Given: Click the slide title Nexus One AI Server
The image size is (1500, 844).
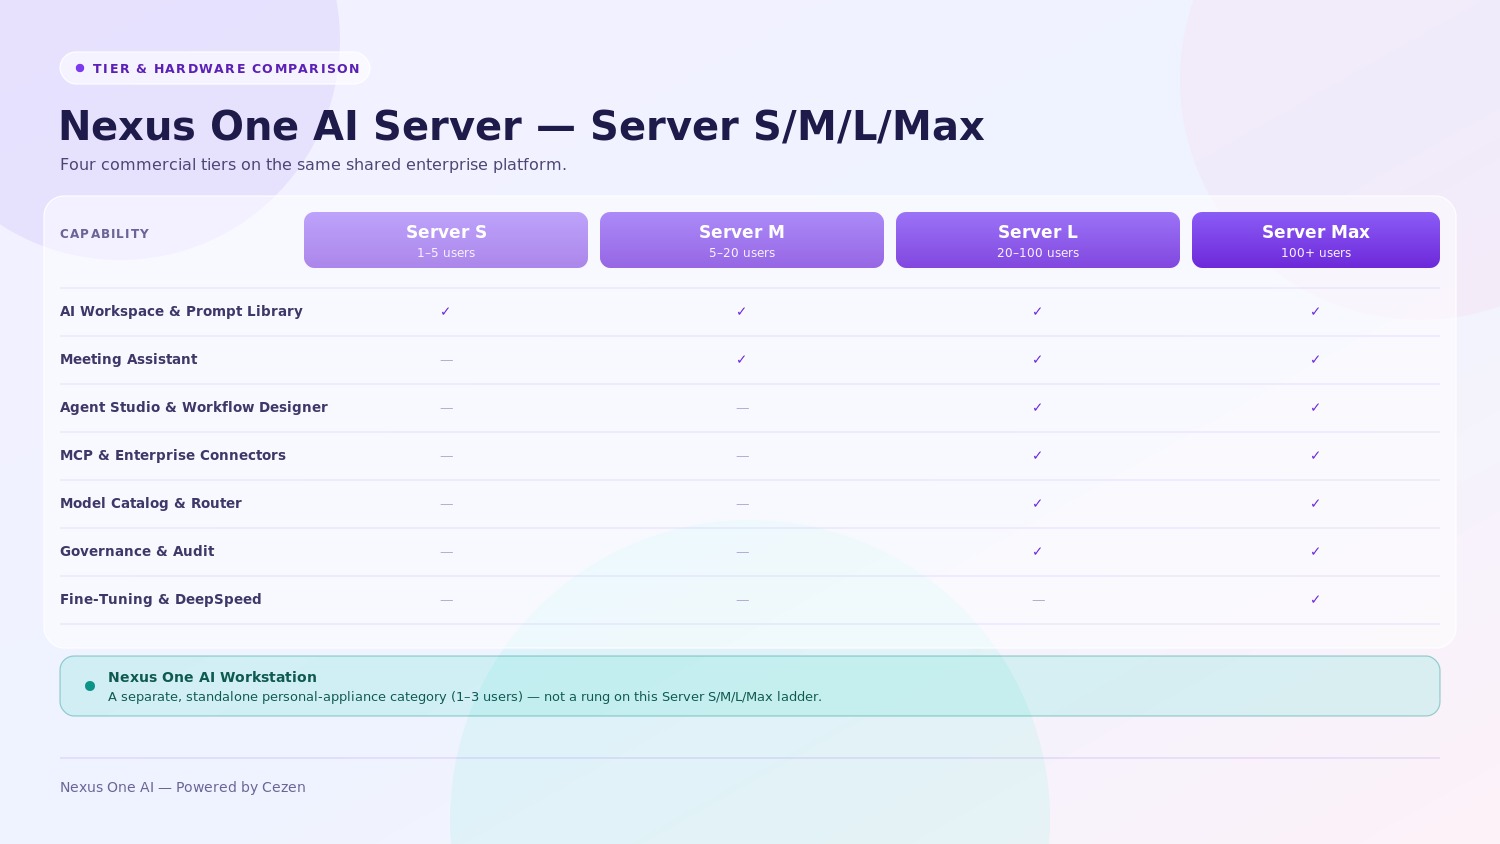Looking at the screenshot, I should [522, 127].
